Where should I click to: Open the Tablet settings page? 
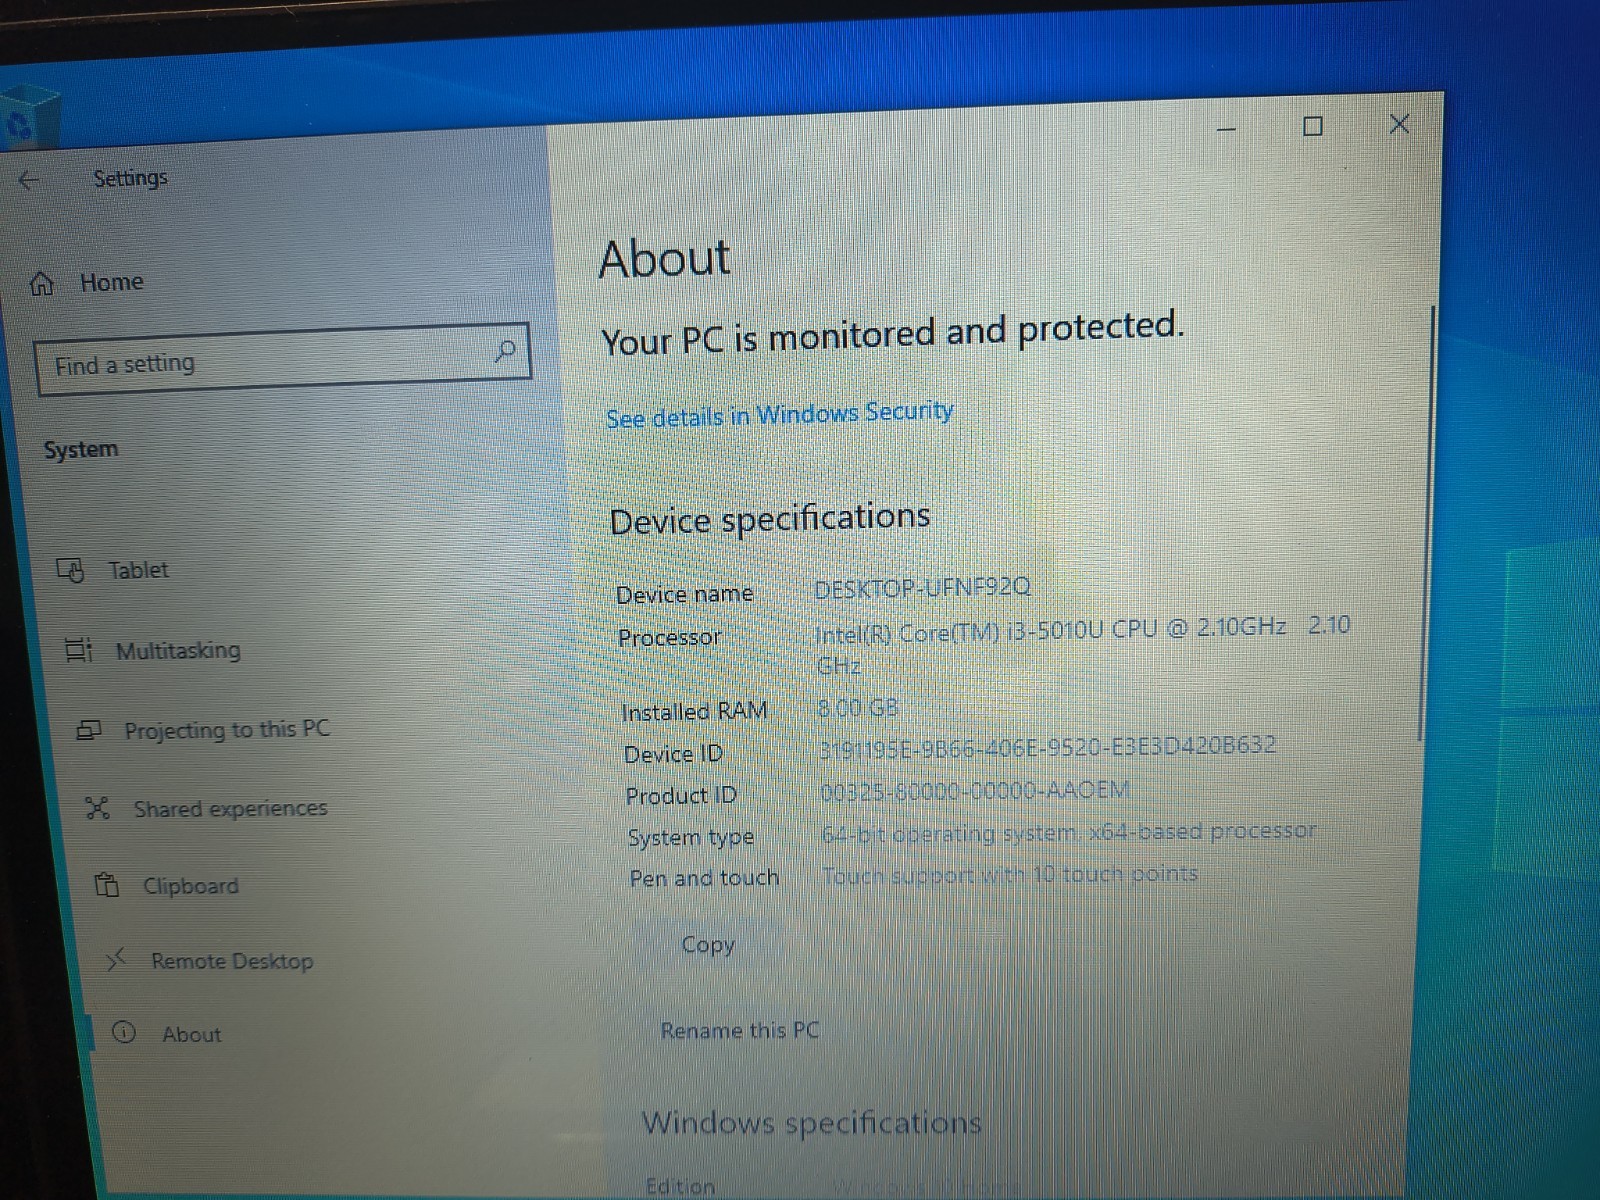tap(138, 570)
